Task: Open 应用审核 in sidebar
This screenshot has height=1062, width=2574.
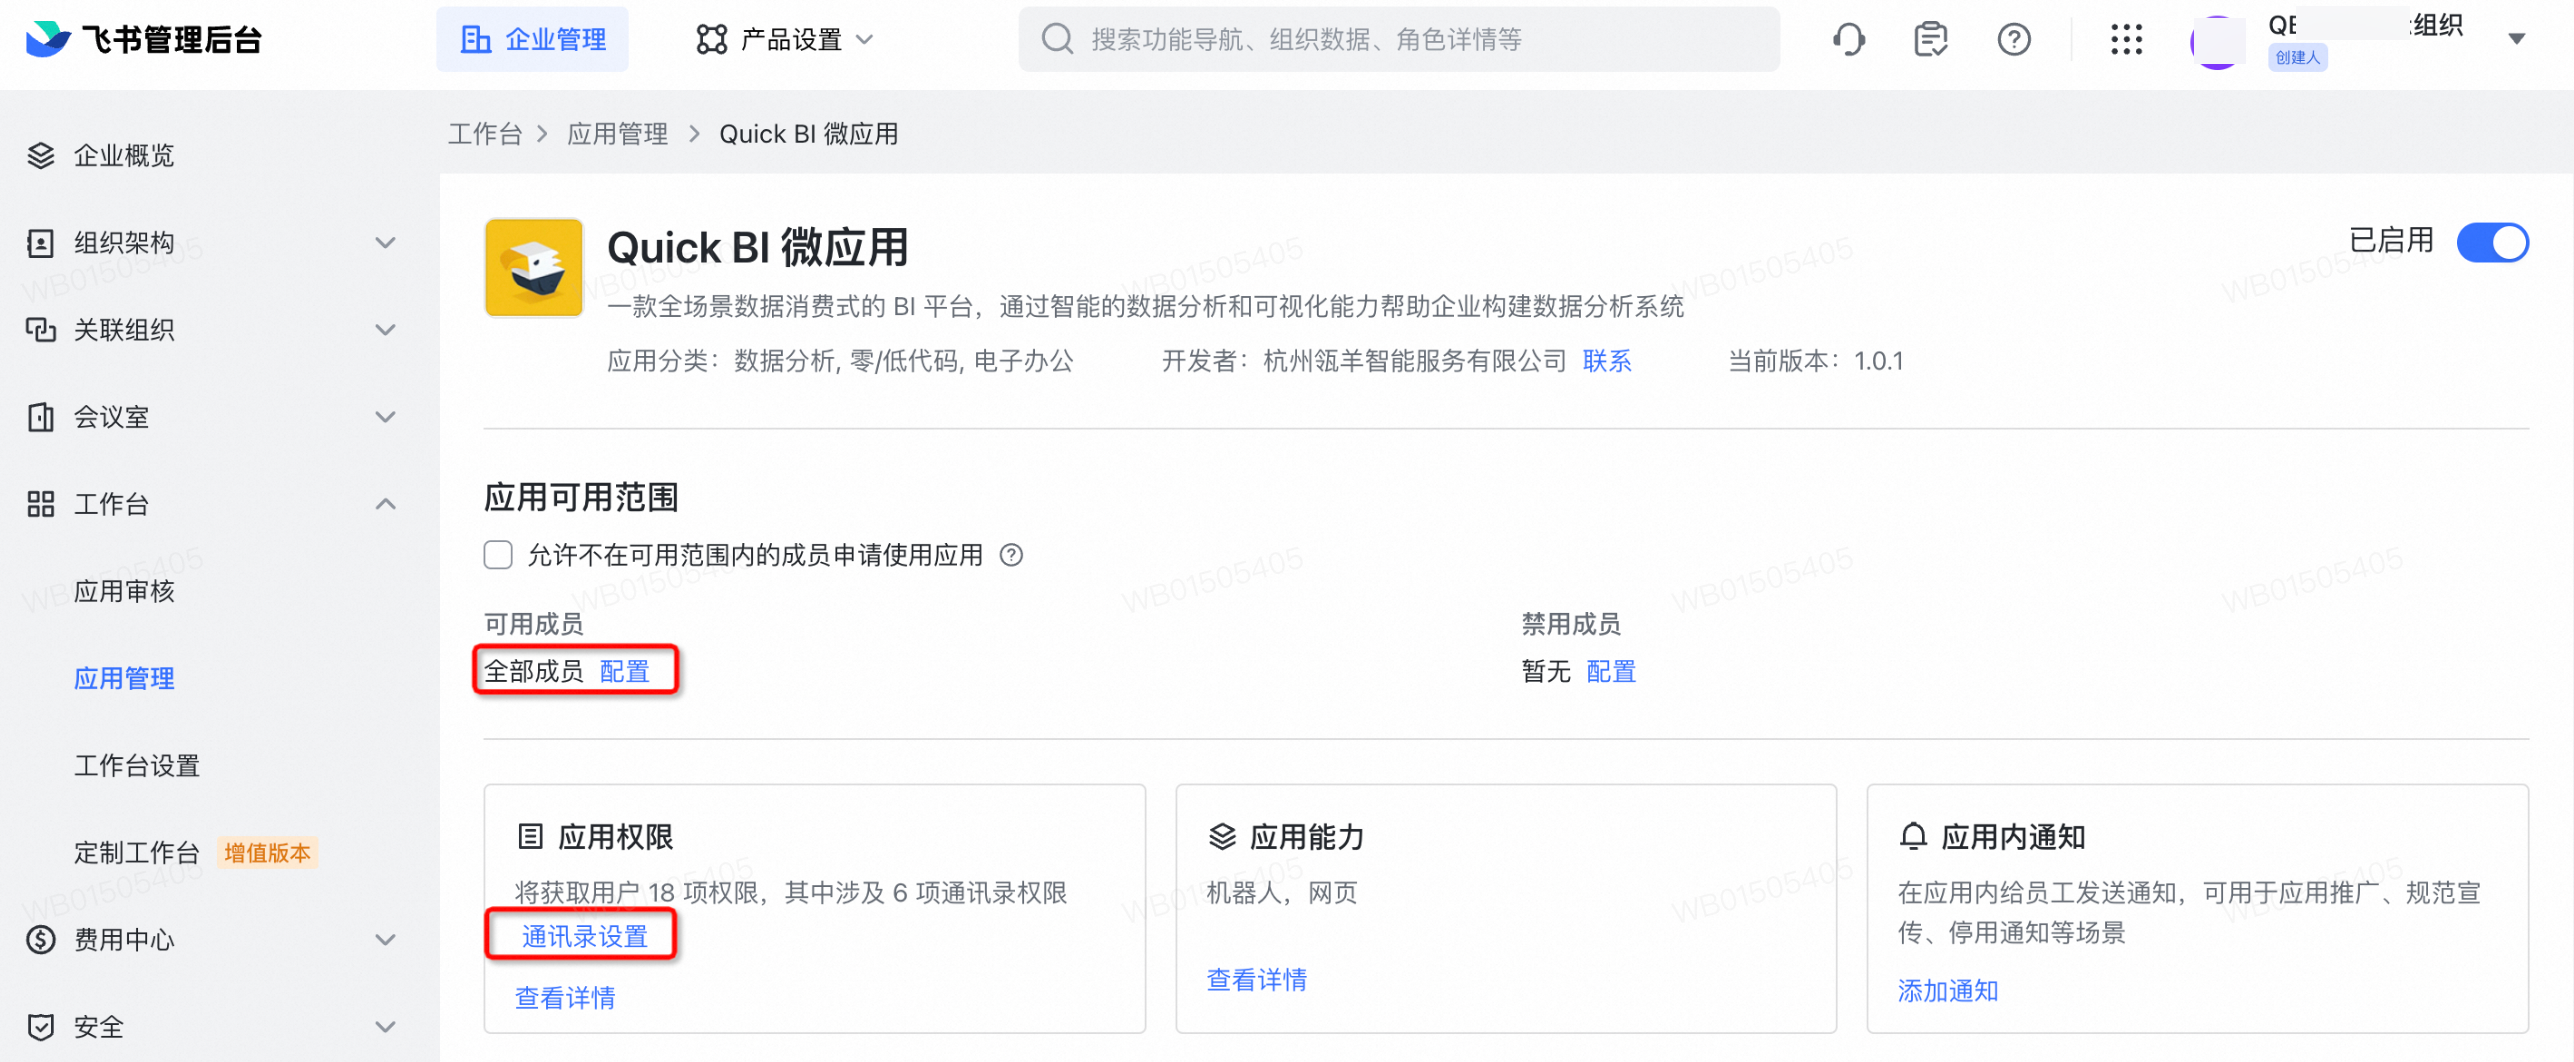Action: point(124,592)
